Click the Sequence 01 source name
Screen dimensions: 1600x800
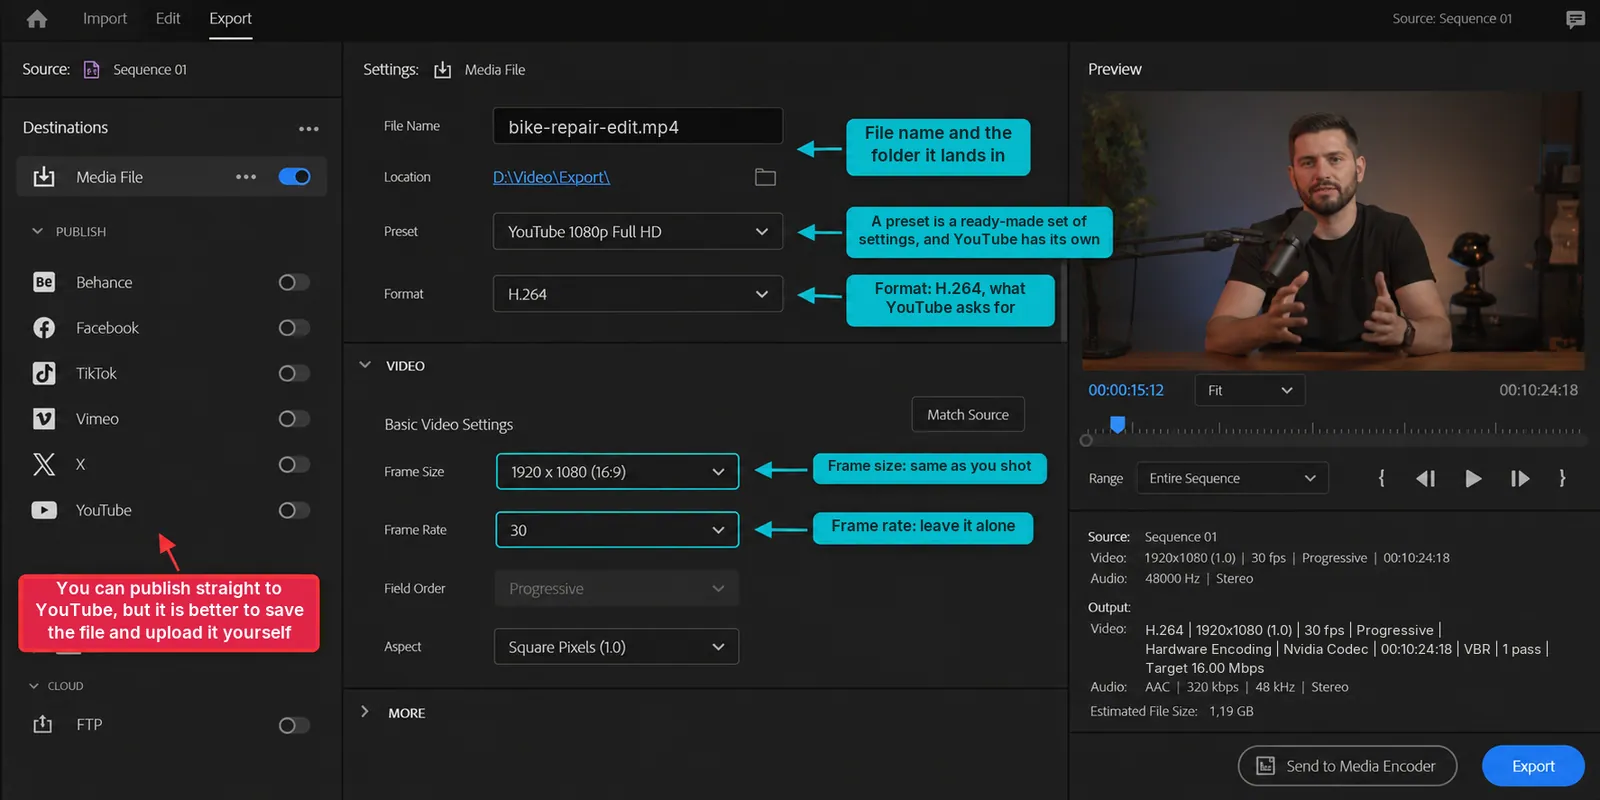pos(150,70)
